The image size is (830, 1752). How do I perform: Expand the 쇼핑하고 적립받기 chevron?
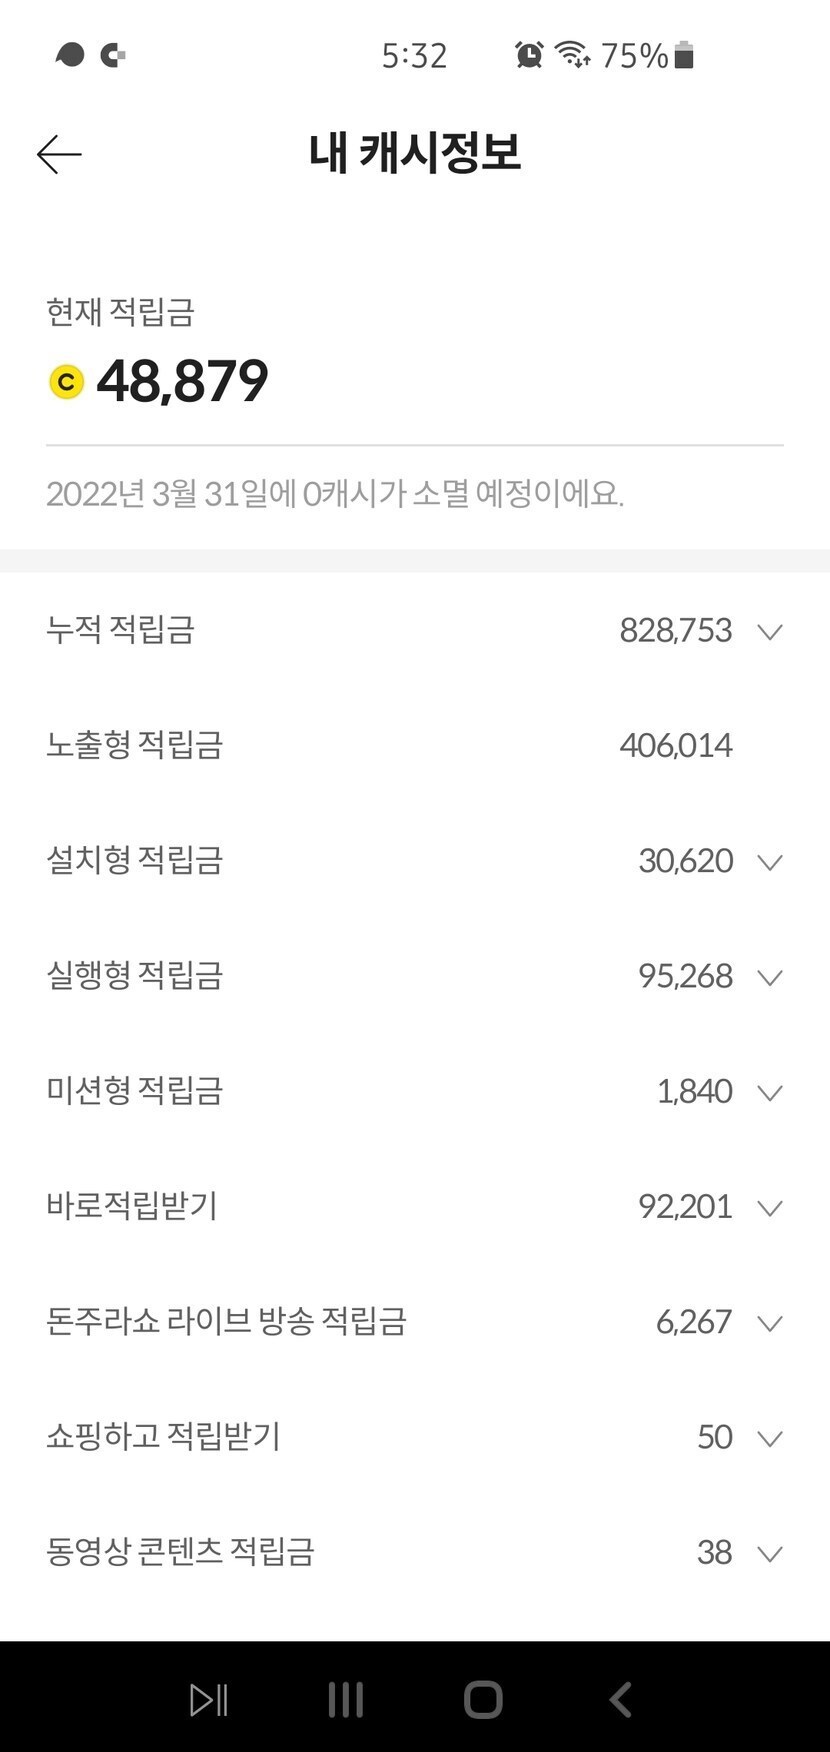tap(769, 1438)
